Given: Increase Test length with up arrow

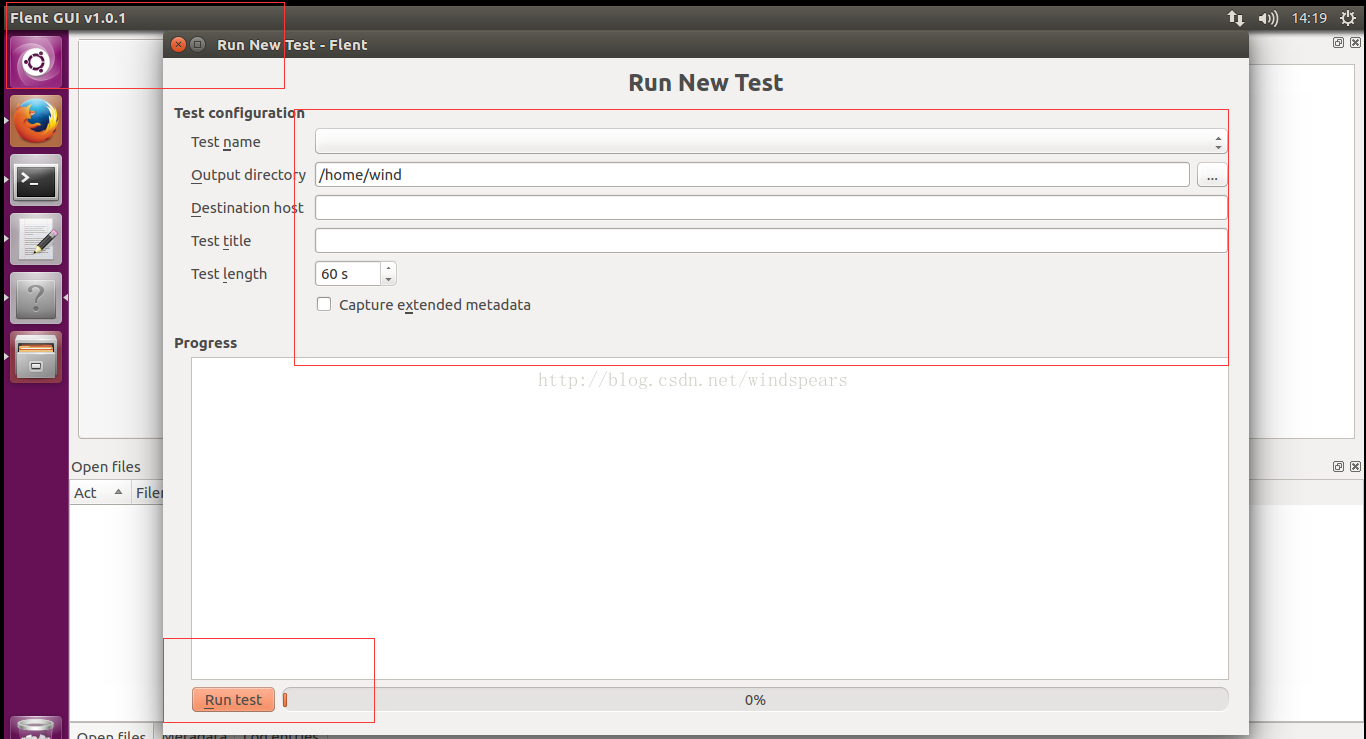Looking at the screenshot, I should [x=388, y=268].
